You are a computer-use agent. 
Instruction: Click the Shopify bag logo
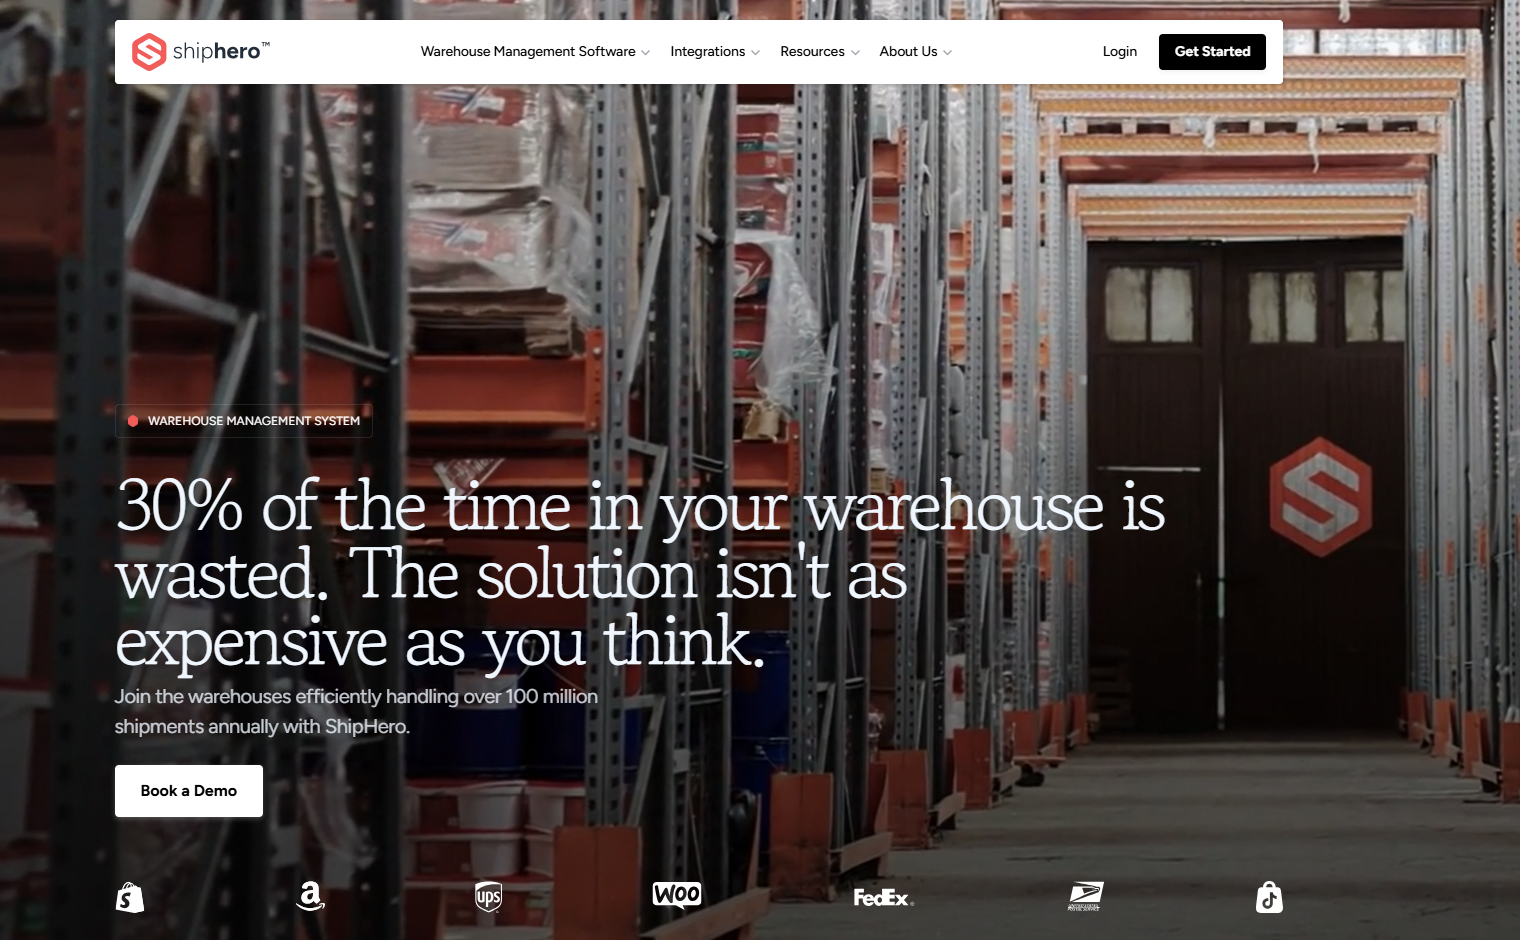click(x=130, y=897)
